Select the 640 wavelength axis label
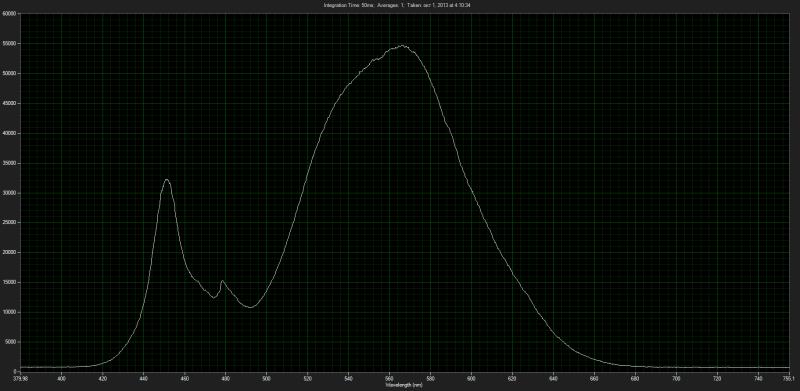 554,379
